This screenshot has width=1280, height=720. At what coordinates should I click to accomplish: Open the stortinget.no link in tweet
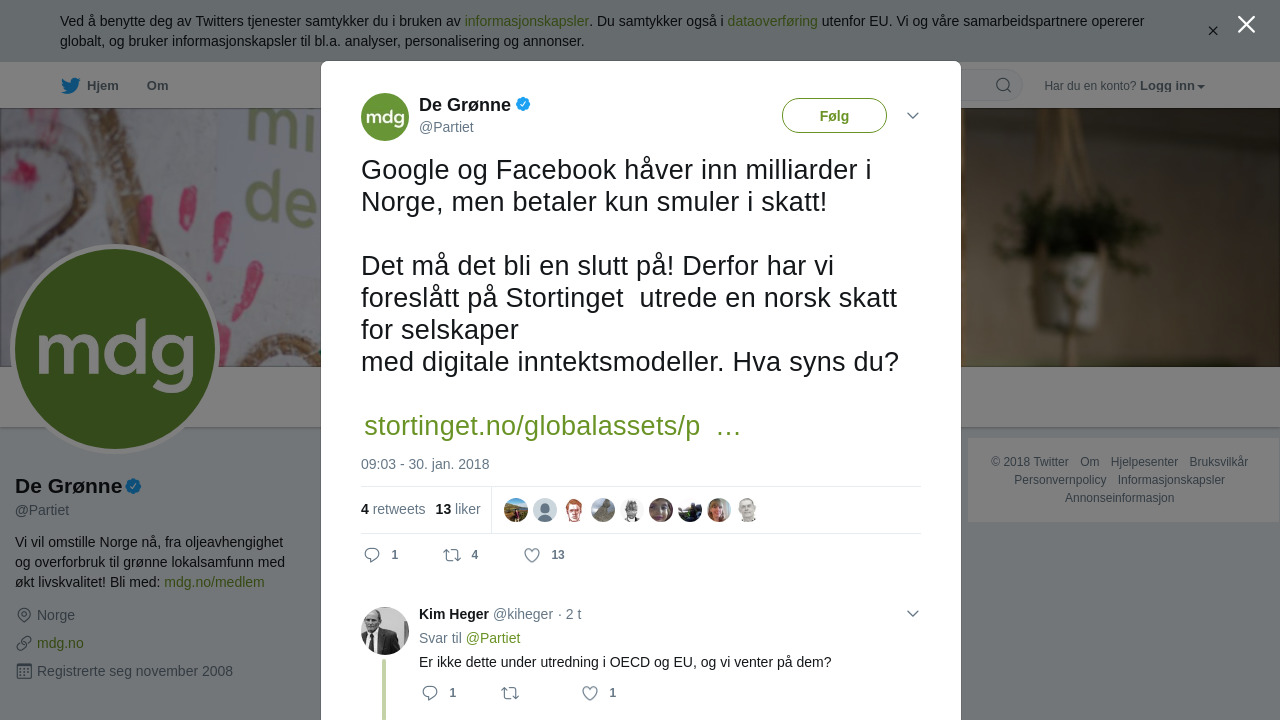[x=552, y=426]
